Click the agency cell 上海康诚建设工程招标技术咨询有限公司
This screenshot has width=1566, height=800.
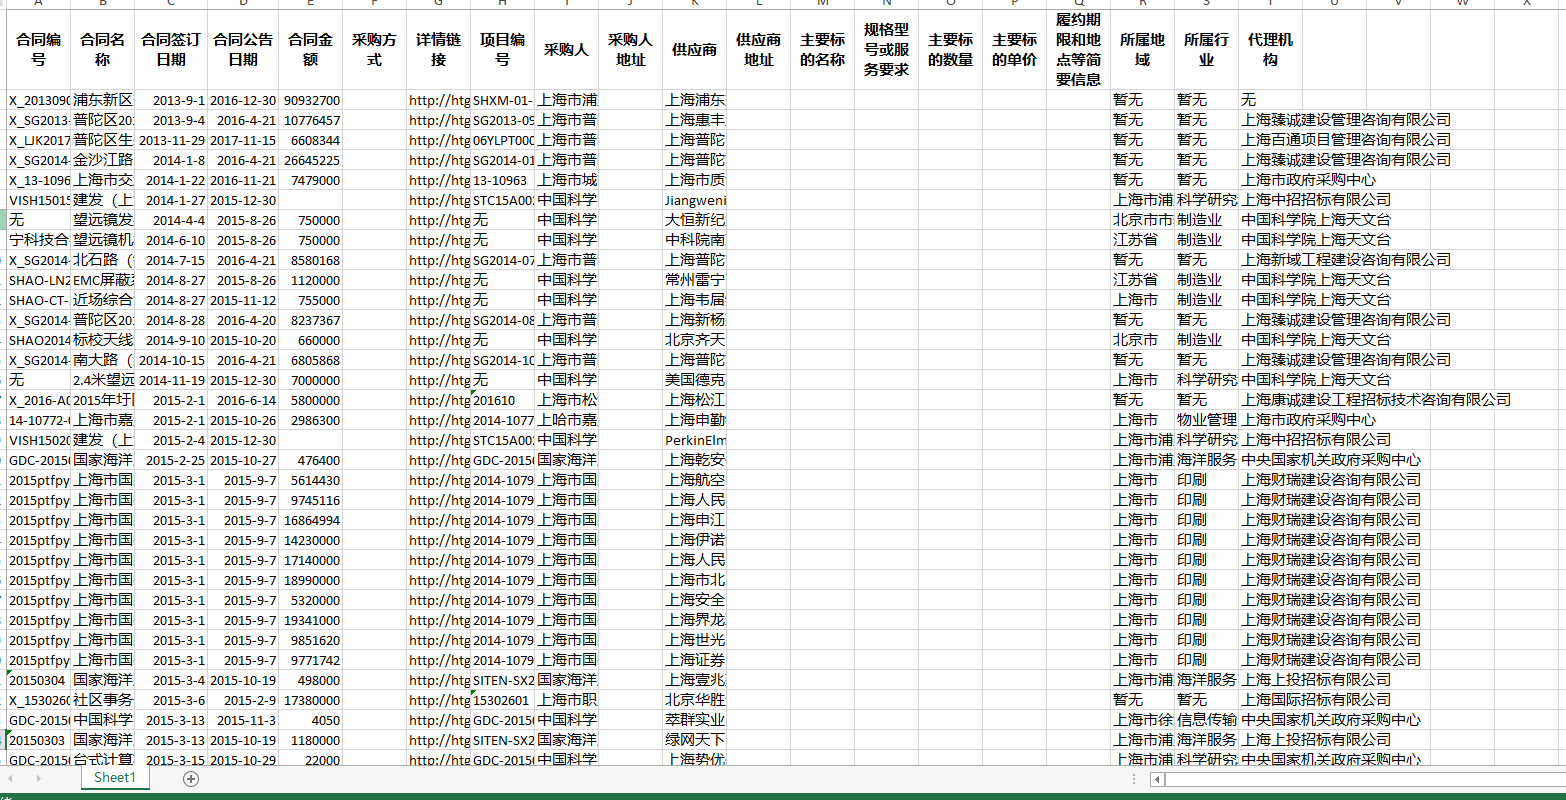pos(1376,400)
